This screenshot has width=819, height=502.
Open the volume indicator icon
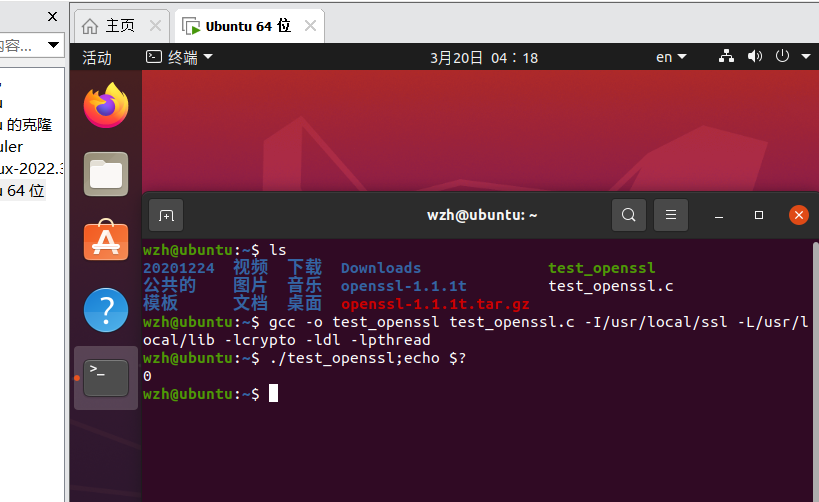[x=755, y=56]
